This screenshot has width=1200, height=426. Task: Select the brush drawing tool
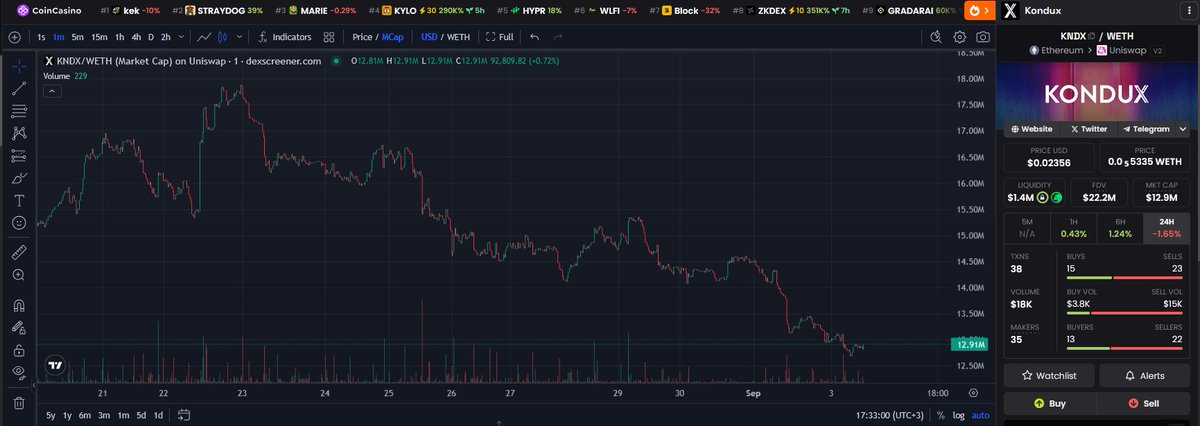pyautogui.click(x=18, y=178)
